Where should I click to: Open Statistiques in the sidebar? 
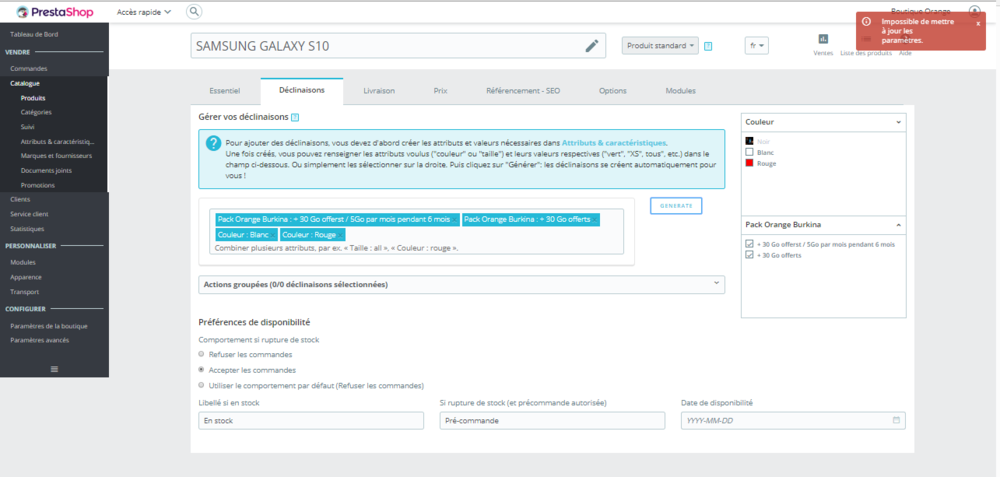tap(27, 229)
